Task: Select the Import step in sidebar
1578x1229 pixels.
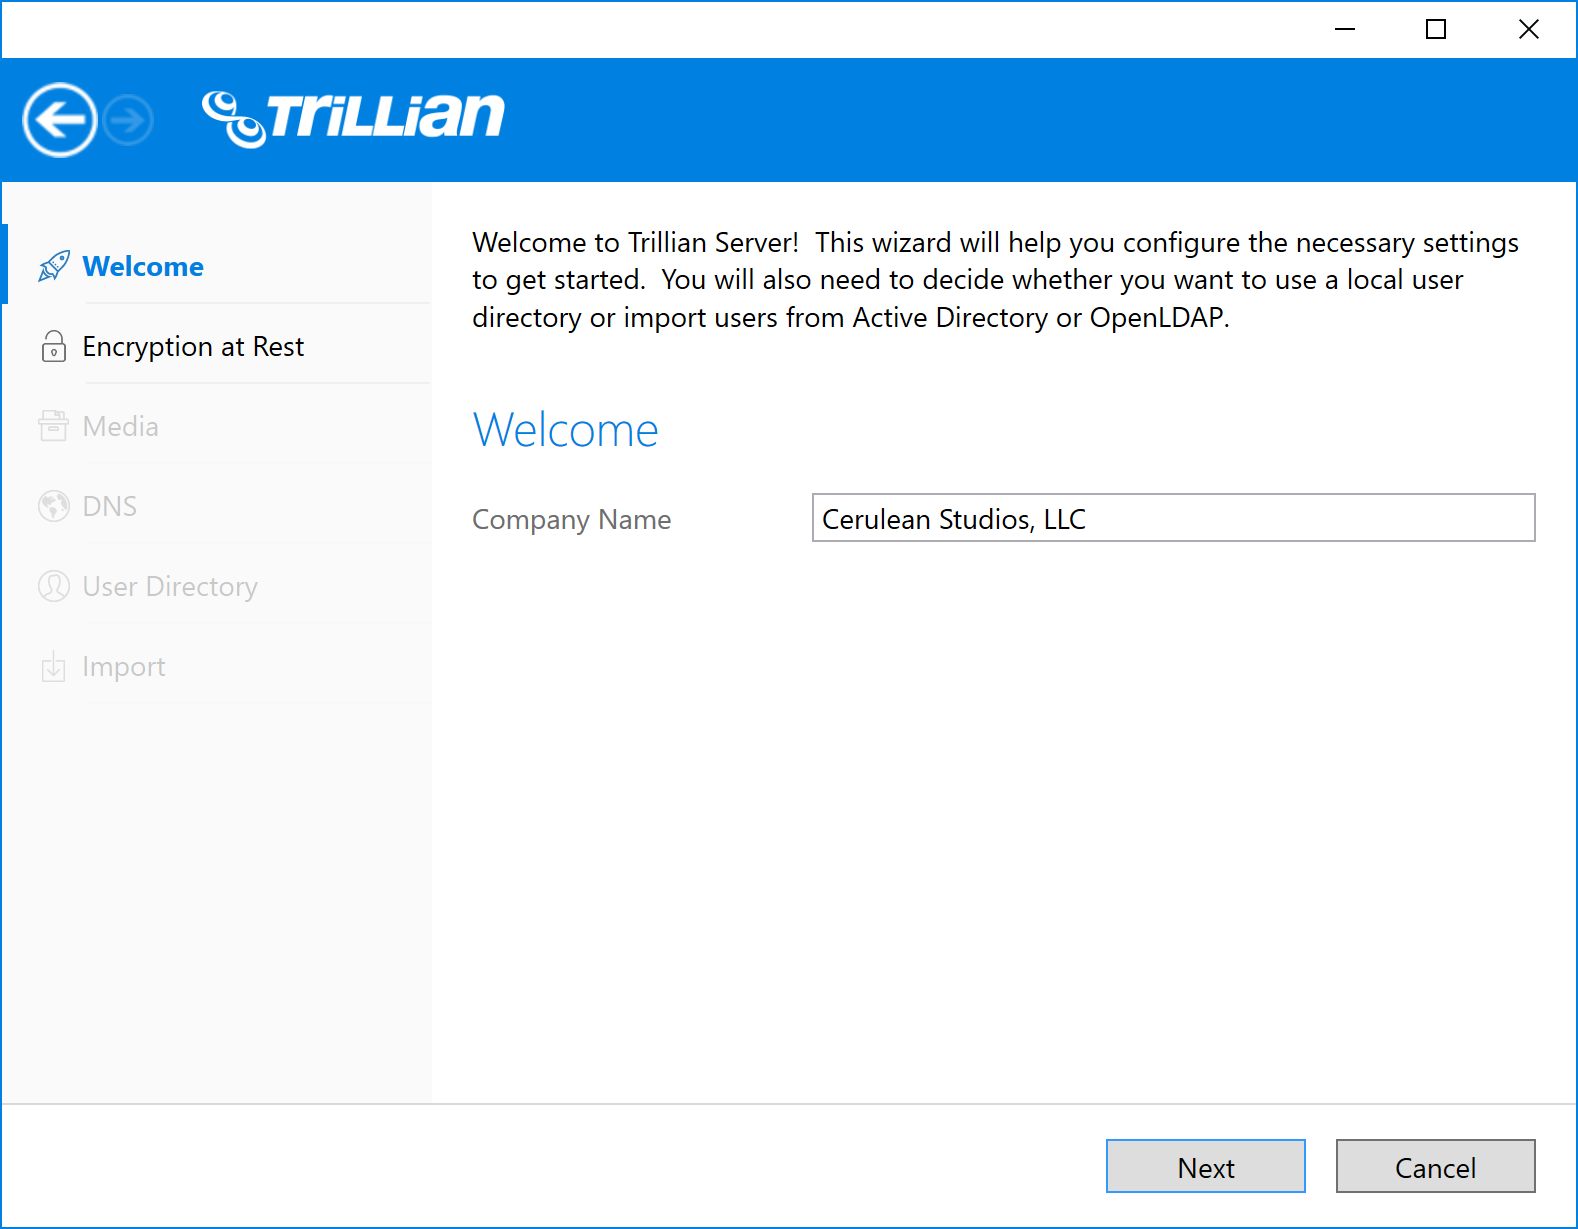Action: (218, 666)
